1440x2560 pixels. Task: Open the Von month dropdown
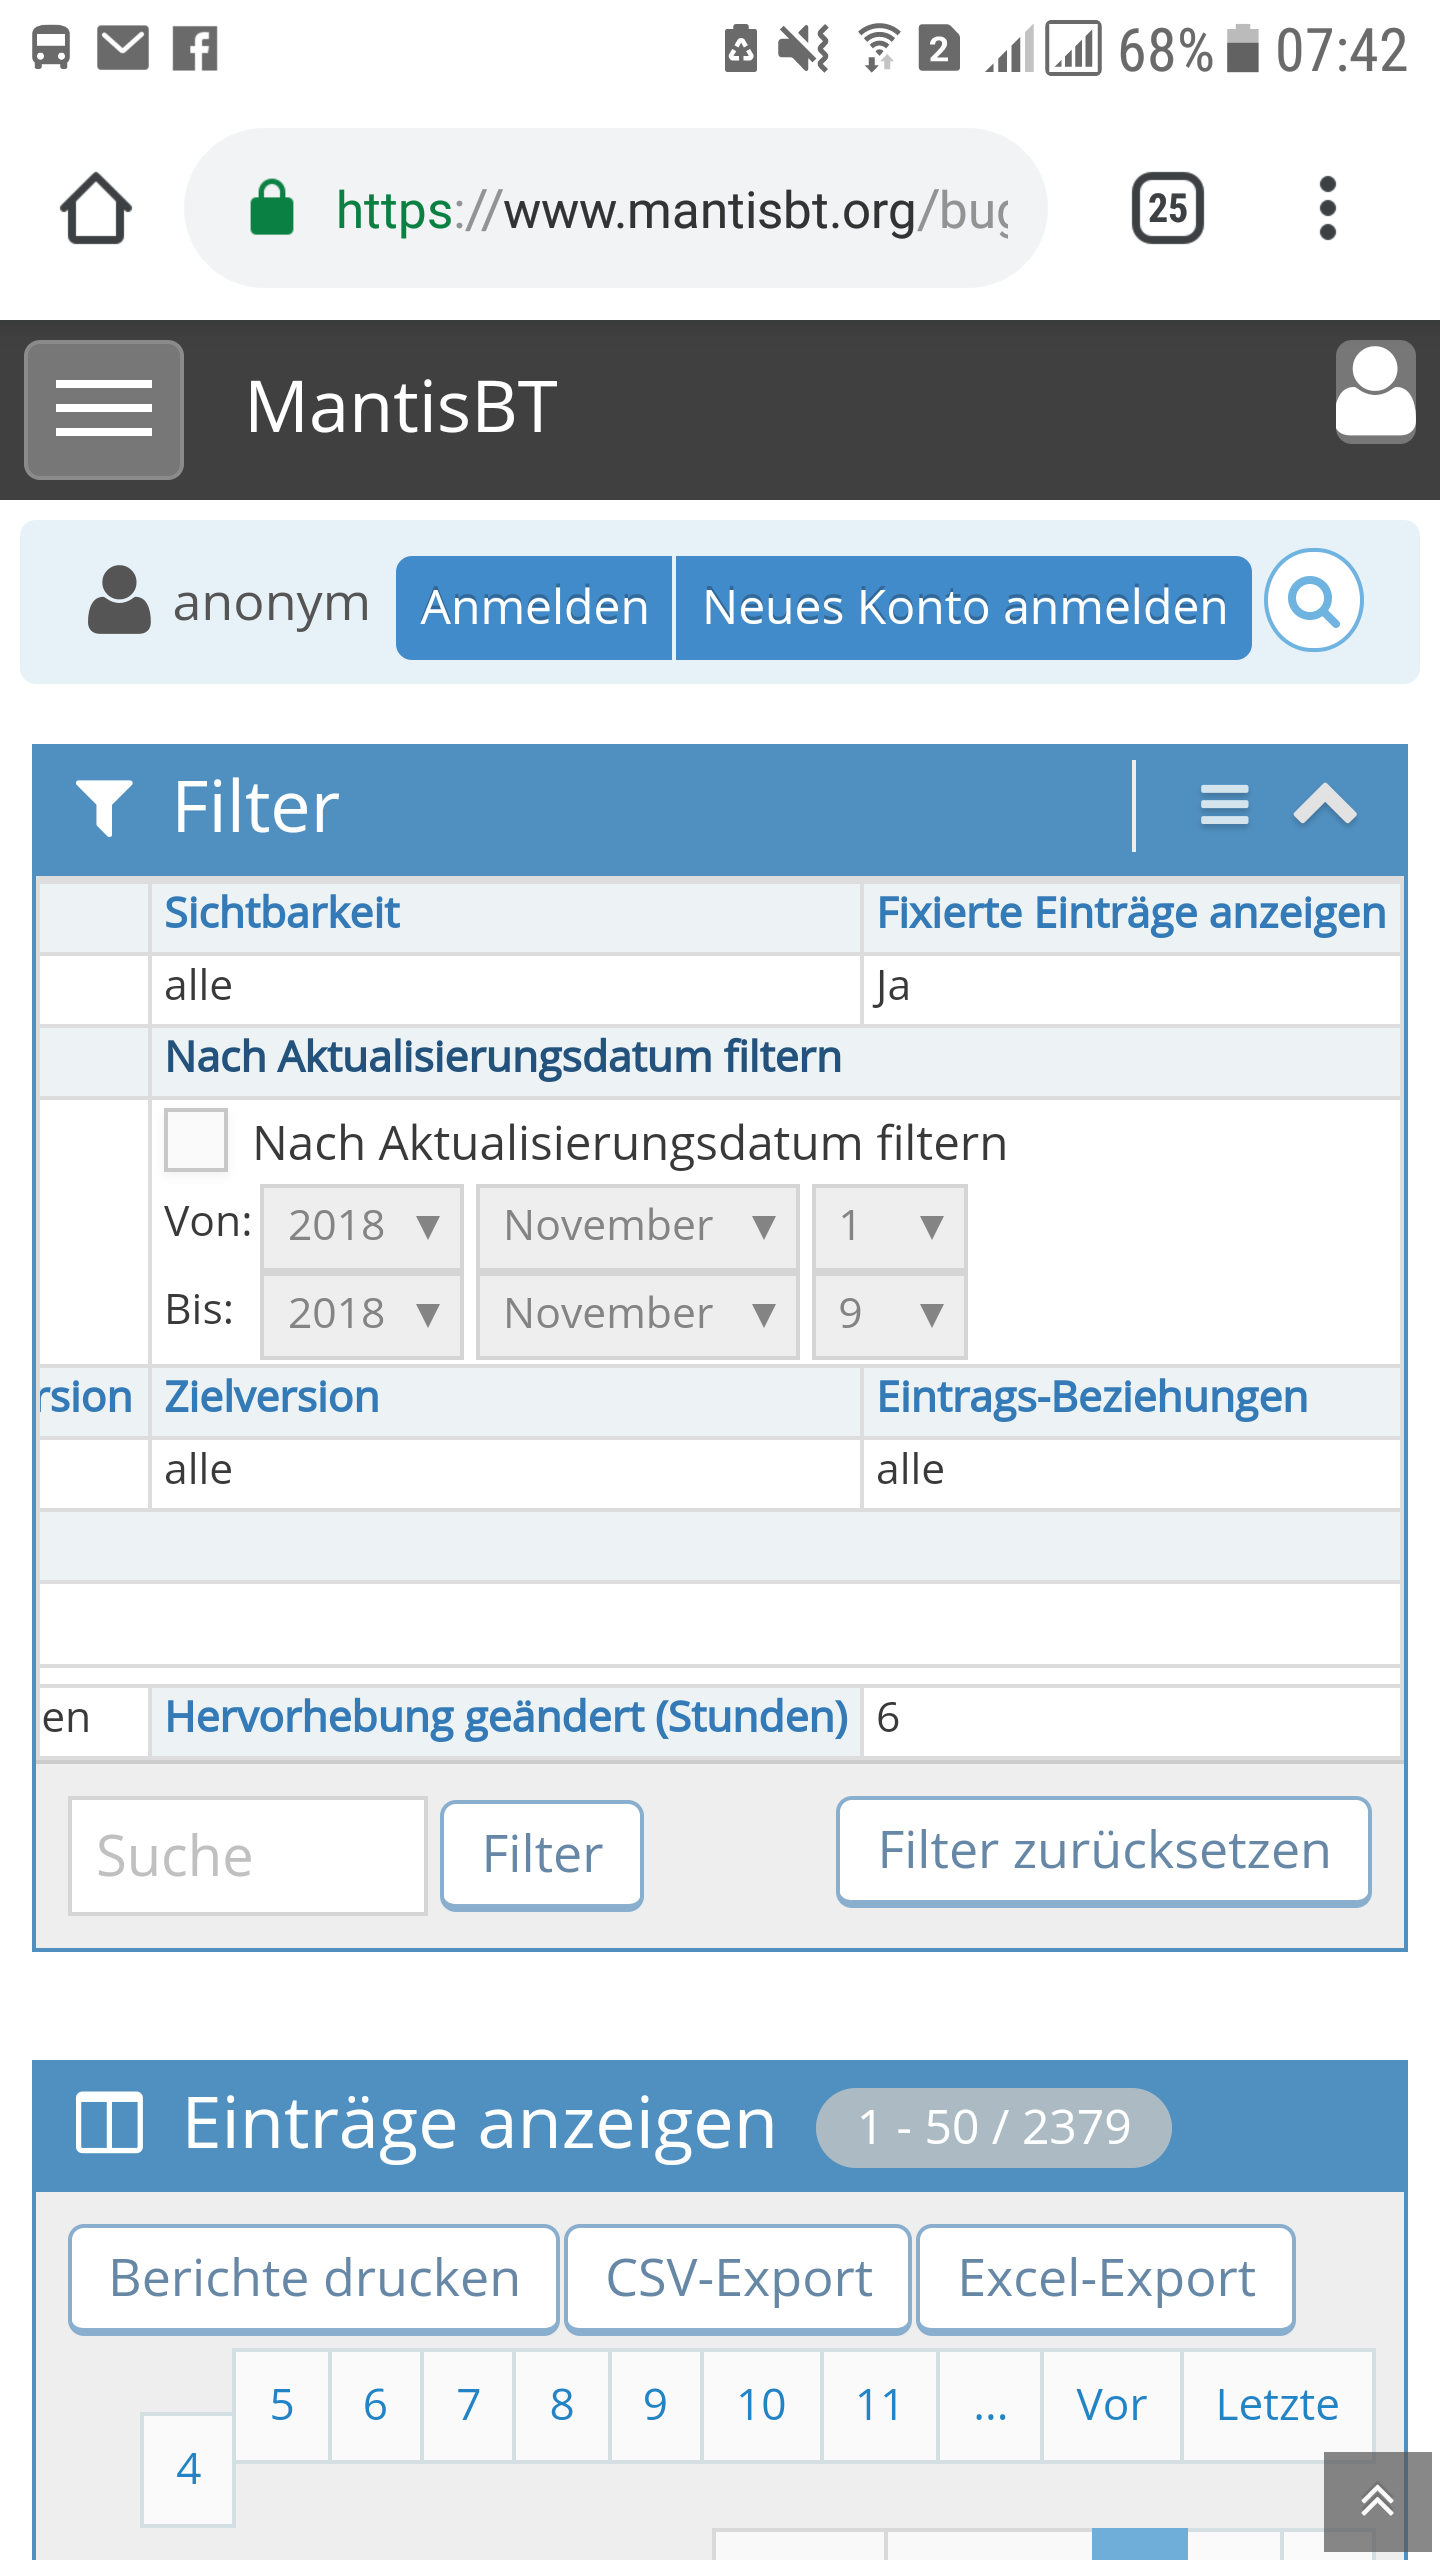click(638, 1226)
